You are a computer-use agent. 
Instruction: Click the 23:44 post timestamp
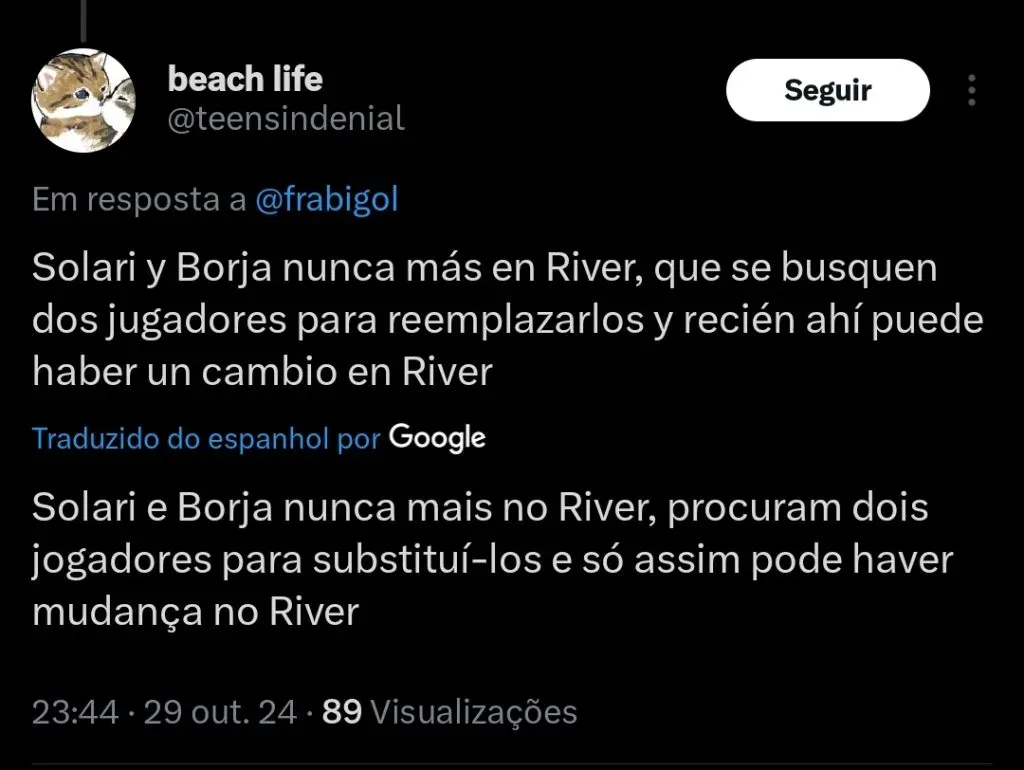76,712
